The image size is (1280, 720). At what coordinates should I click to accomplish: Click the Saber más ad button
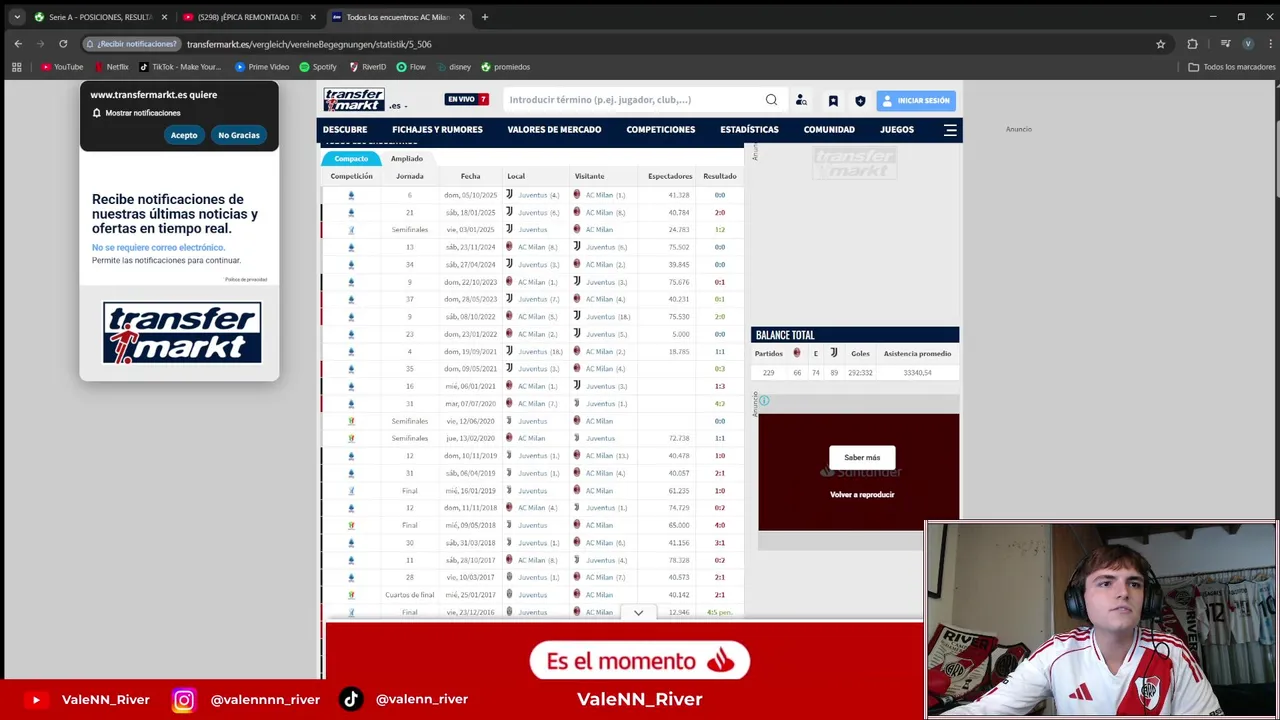click(862, 458)
